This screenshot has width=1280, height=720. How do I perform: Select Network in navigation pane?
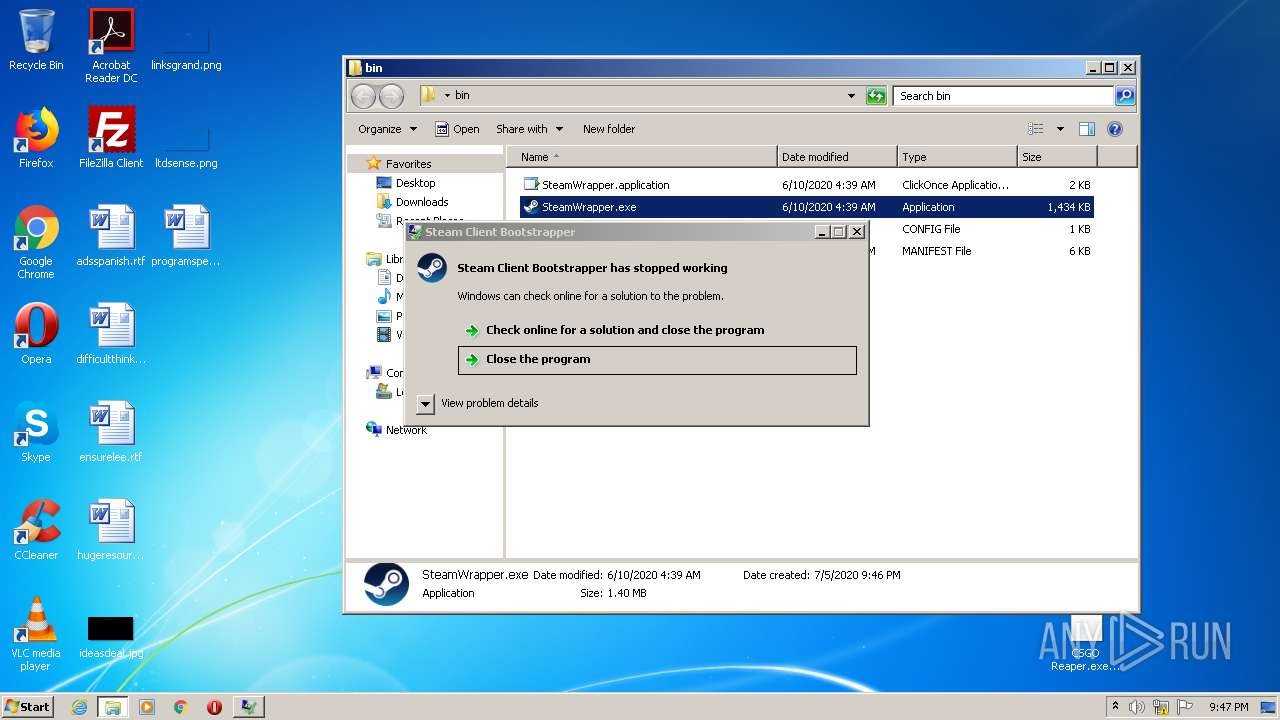406,430
